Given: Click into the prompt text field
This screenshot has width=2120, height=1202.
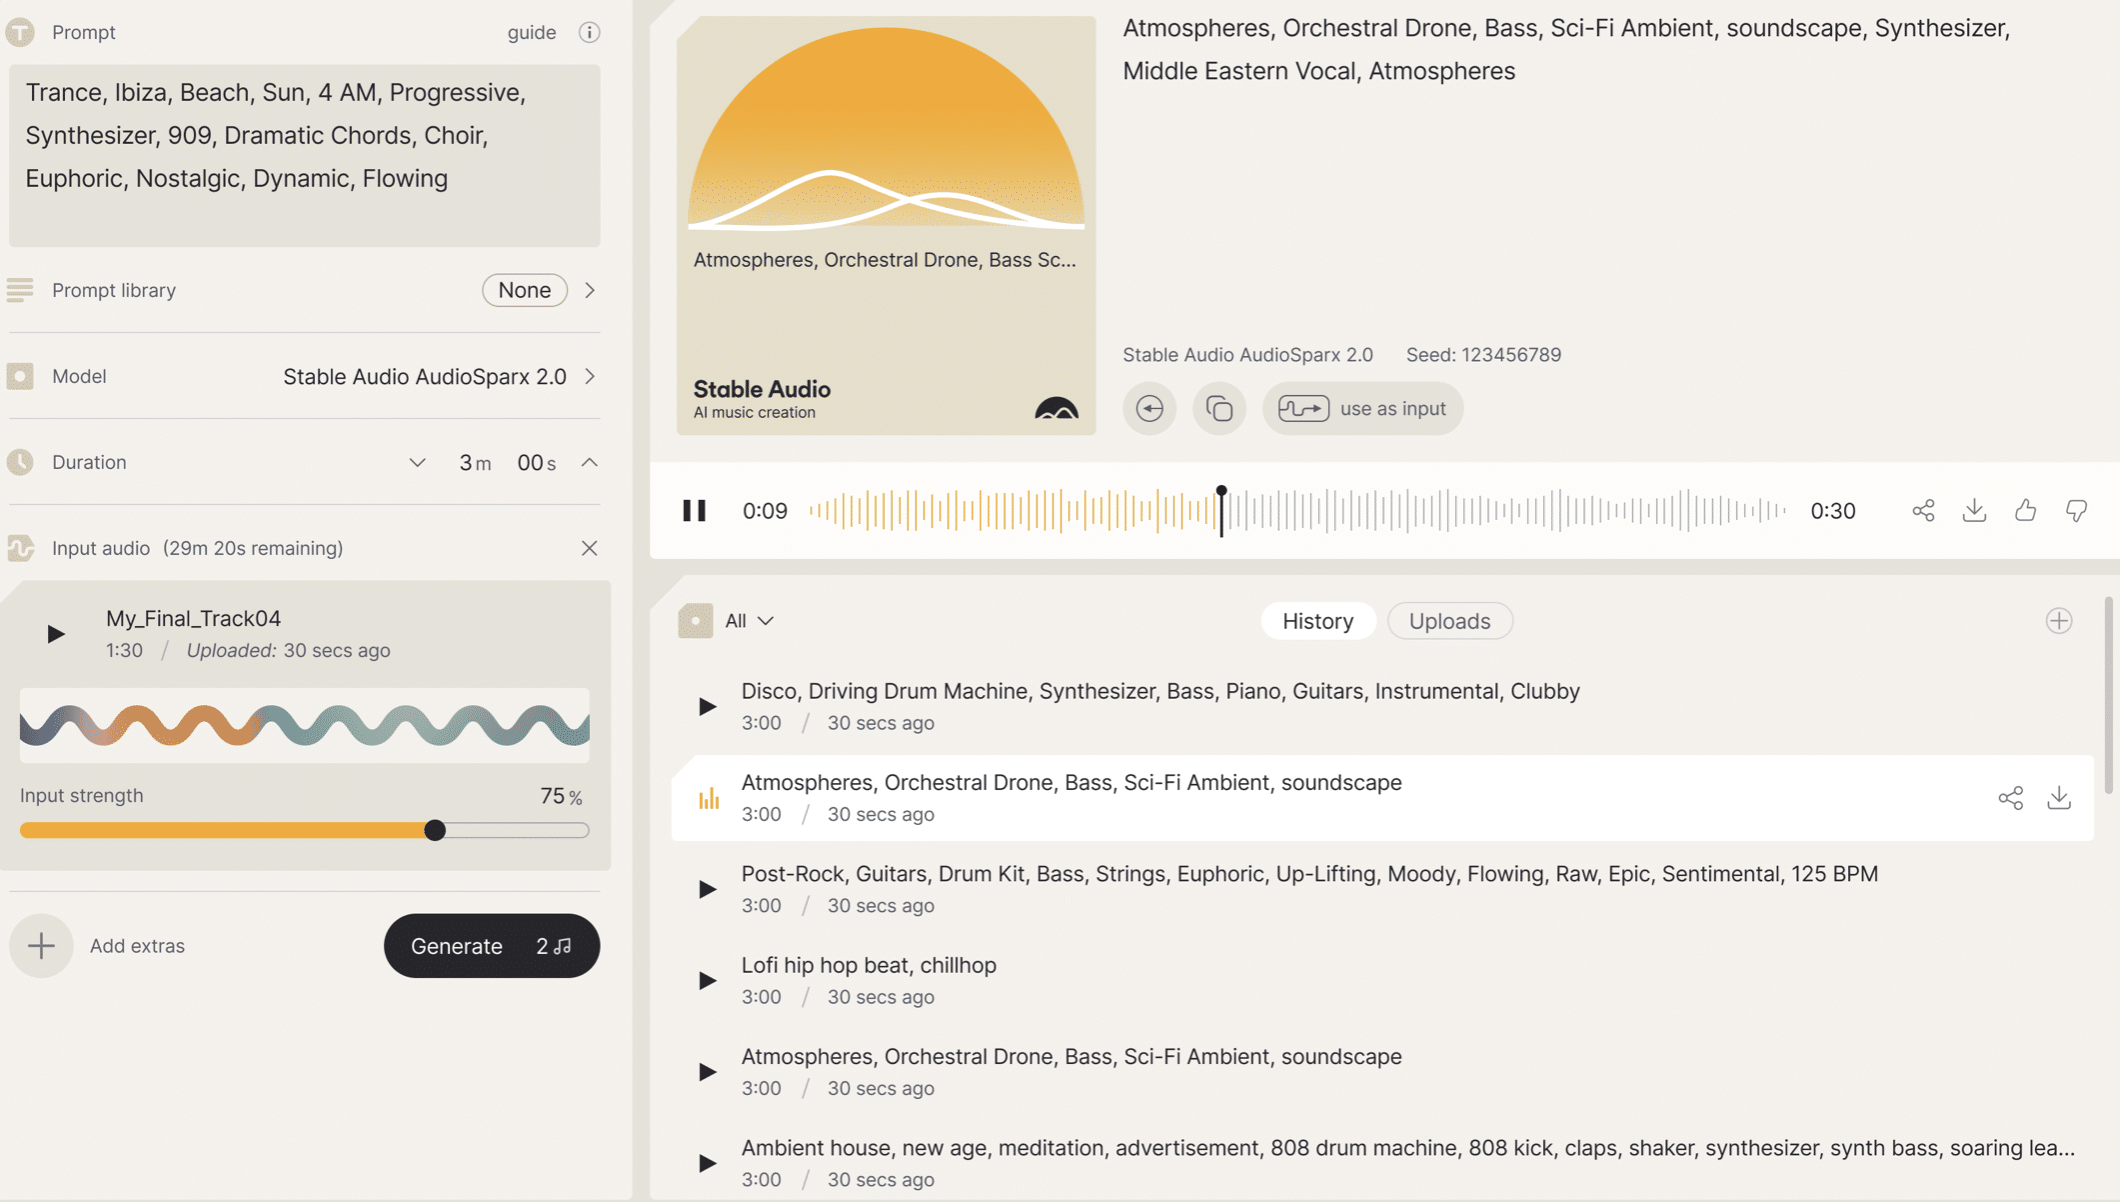Looking at the screenshot, I should click(304, 156).
